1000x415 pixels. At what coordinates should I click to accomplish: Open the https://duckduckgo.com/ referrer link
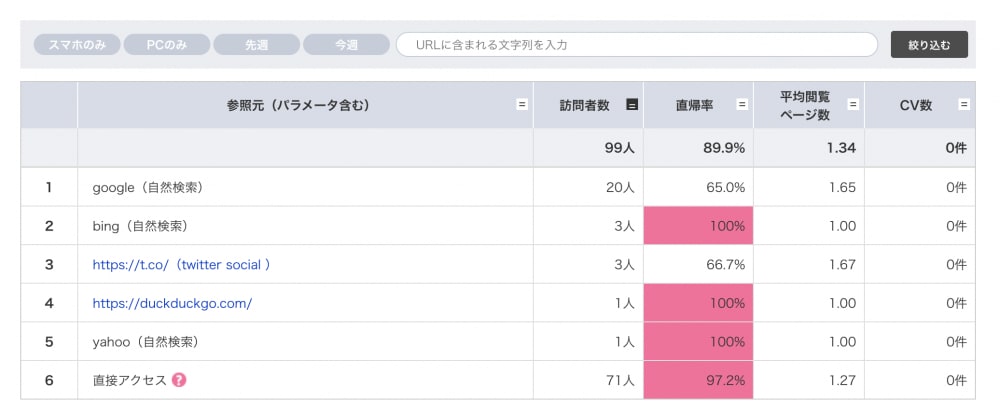tap(172, 303)
